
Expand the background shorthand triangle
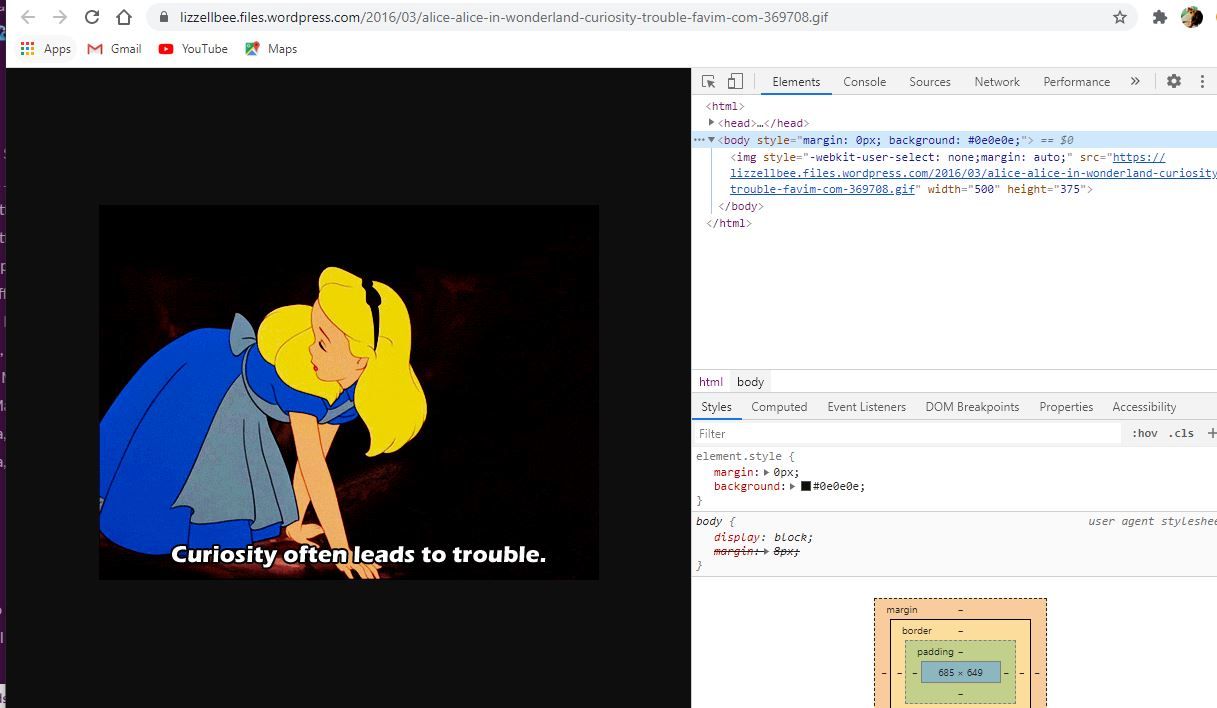point(792,487)
